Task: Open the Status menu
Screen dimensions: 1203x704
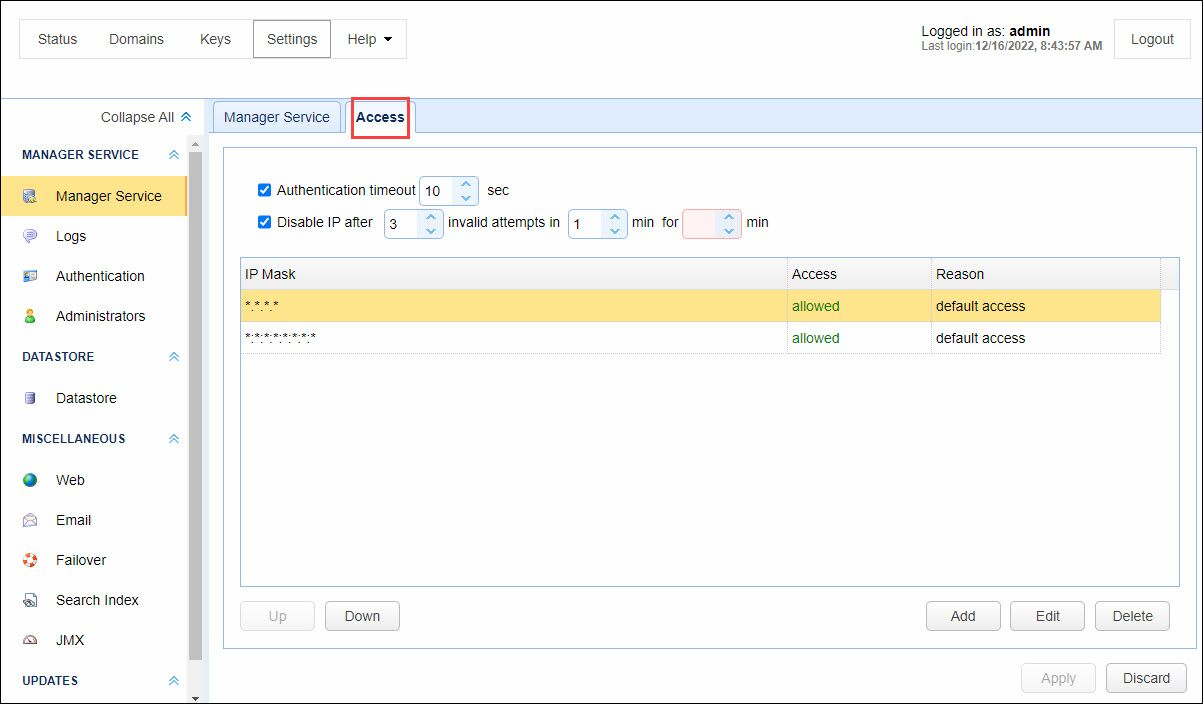Action: (x=57, y=39)
